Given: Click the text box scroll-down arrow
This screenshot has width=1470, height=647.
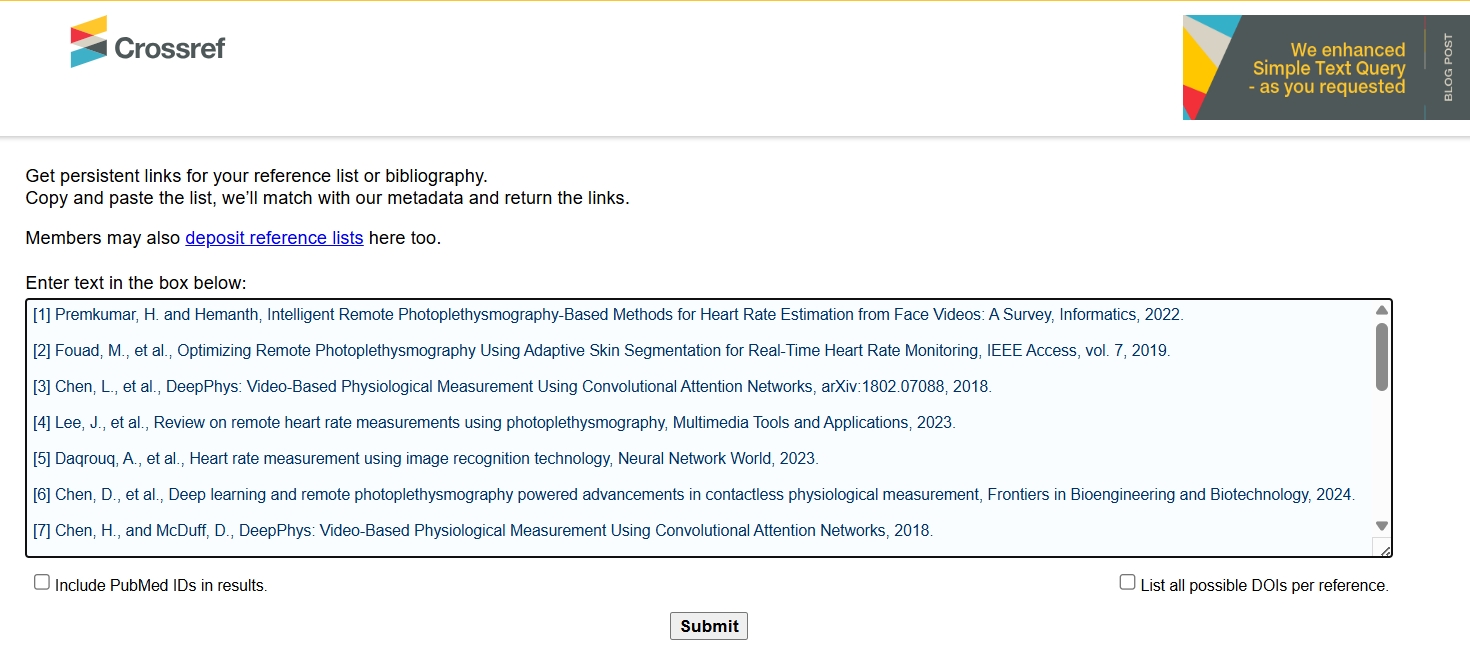Looking at the screenshot, I should pos(1382,526).
